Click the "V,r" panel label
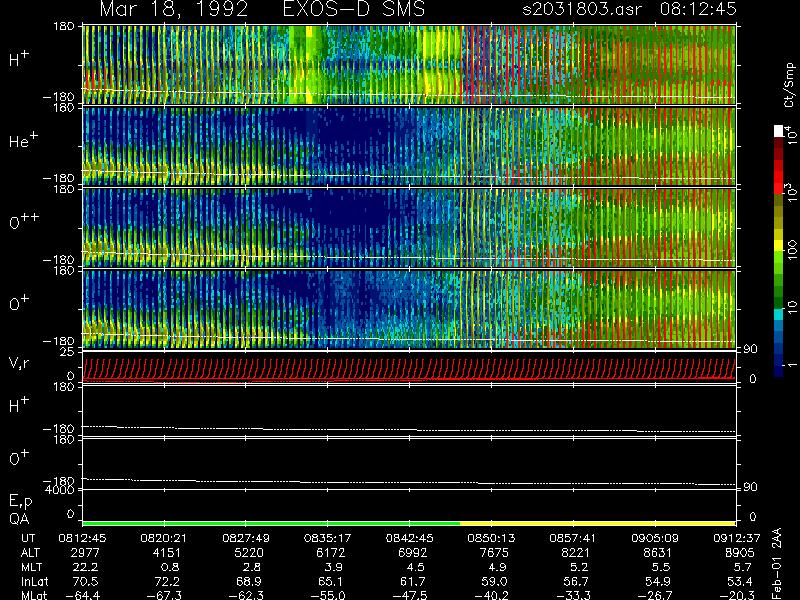800x600 pixels. pos(19,363)
